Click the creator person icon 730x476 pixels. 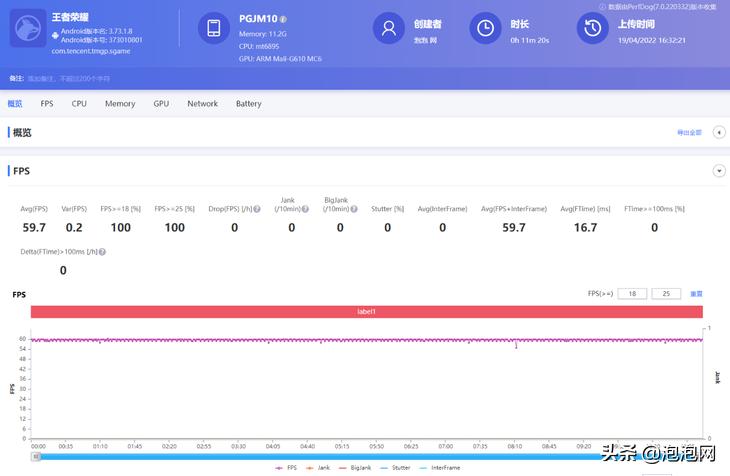[x=389, y=29]
